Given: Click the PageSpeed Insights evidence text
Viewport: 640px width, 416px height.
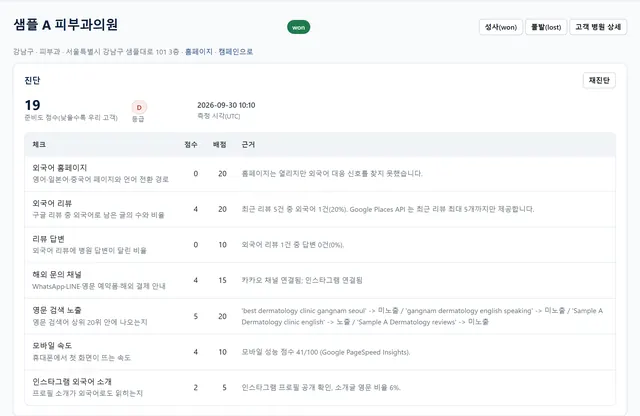Looking at the screenshot, I should [x=326, y=352].
